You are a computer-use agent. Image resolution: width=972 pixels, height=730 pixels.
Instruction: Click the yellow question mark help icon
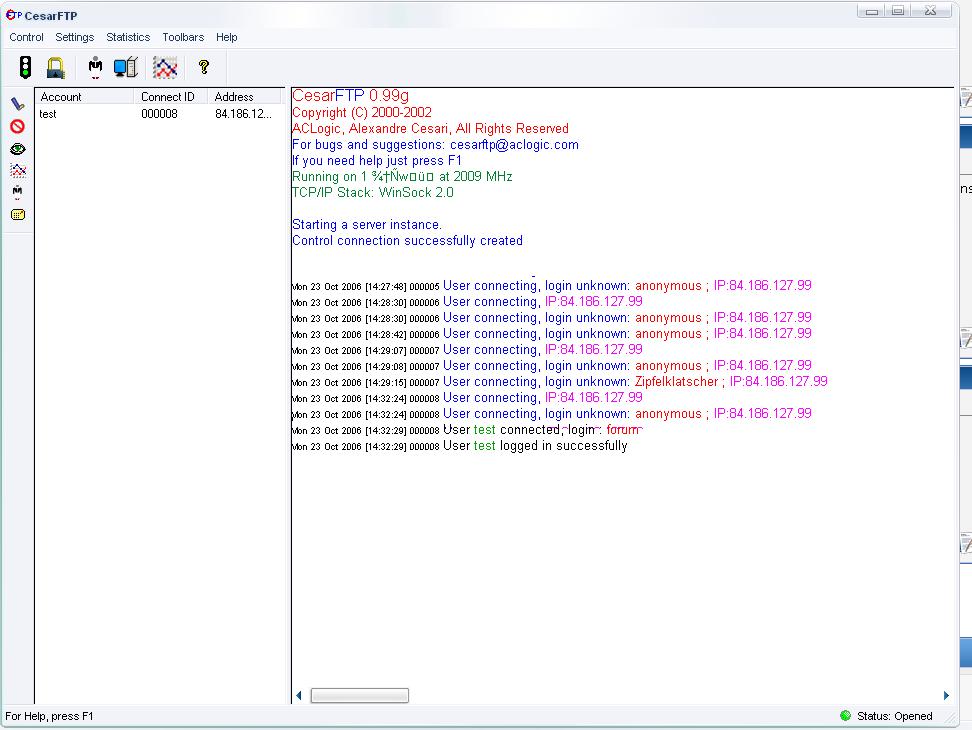pyautogui.click(x=203, y=67)
